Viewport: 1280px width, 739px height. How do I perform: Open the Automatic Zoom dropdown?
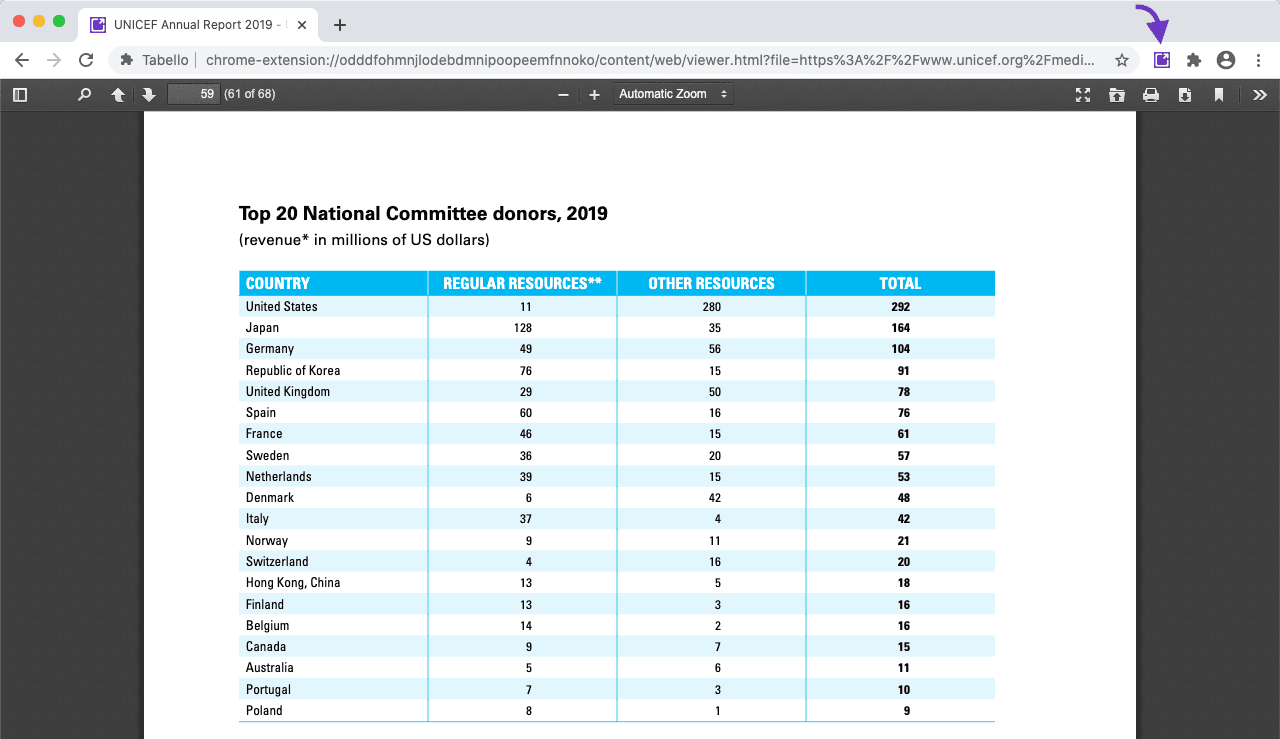(672, 94)
